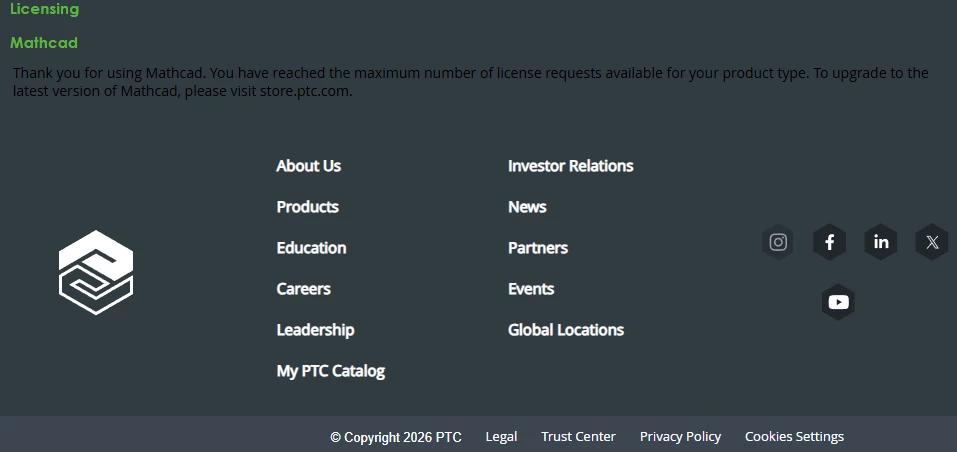Open the Leadership link
Image resolution: width=957 pixels, height=452 pixels.
click(x=315, y=330)
